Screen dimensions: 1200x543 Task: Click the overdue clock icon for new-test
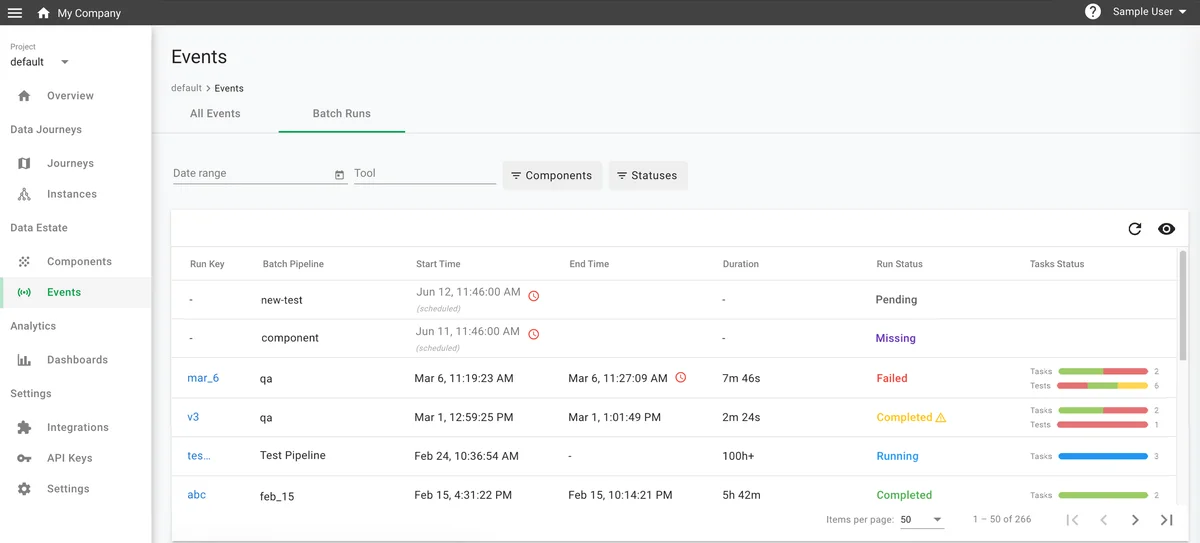pyautogui.click(x=533, y=296)
